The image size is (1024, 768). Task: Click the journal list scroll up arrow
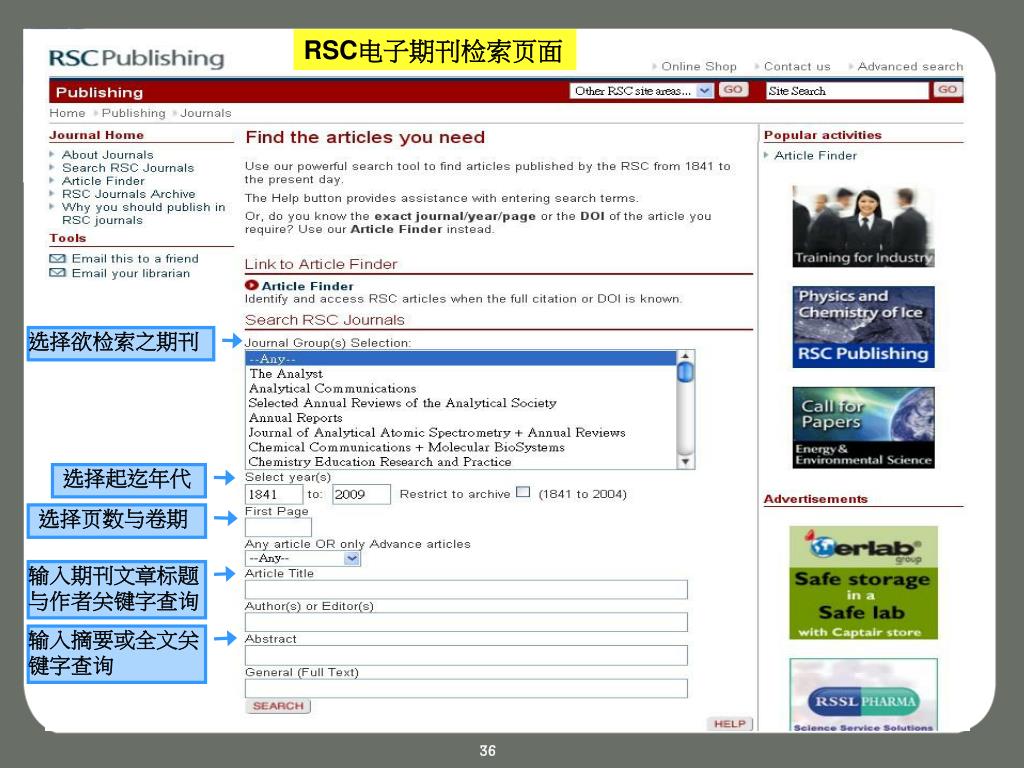coord(685,357)
